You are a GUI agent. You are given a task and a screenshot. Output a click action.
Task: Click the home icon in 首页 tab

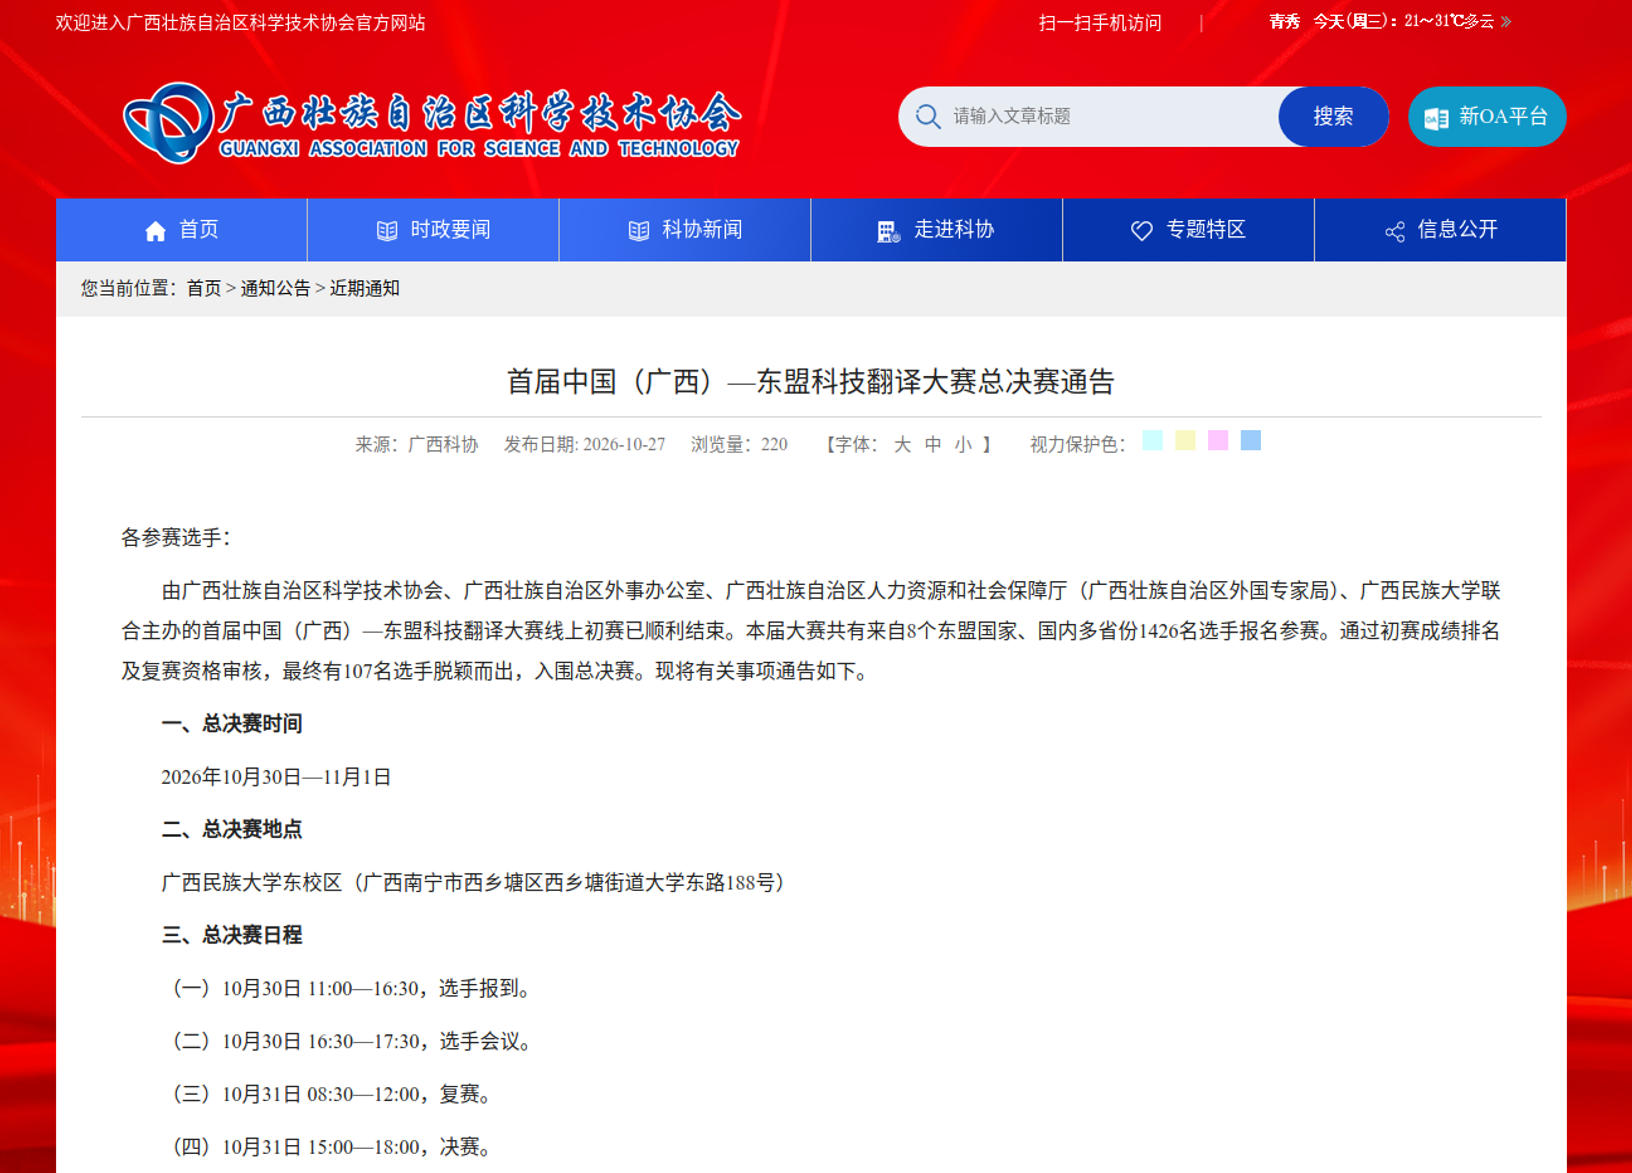coord(155,231)
